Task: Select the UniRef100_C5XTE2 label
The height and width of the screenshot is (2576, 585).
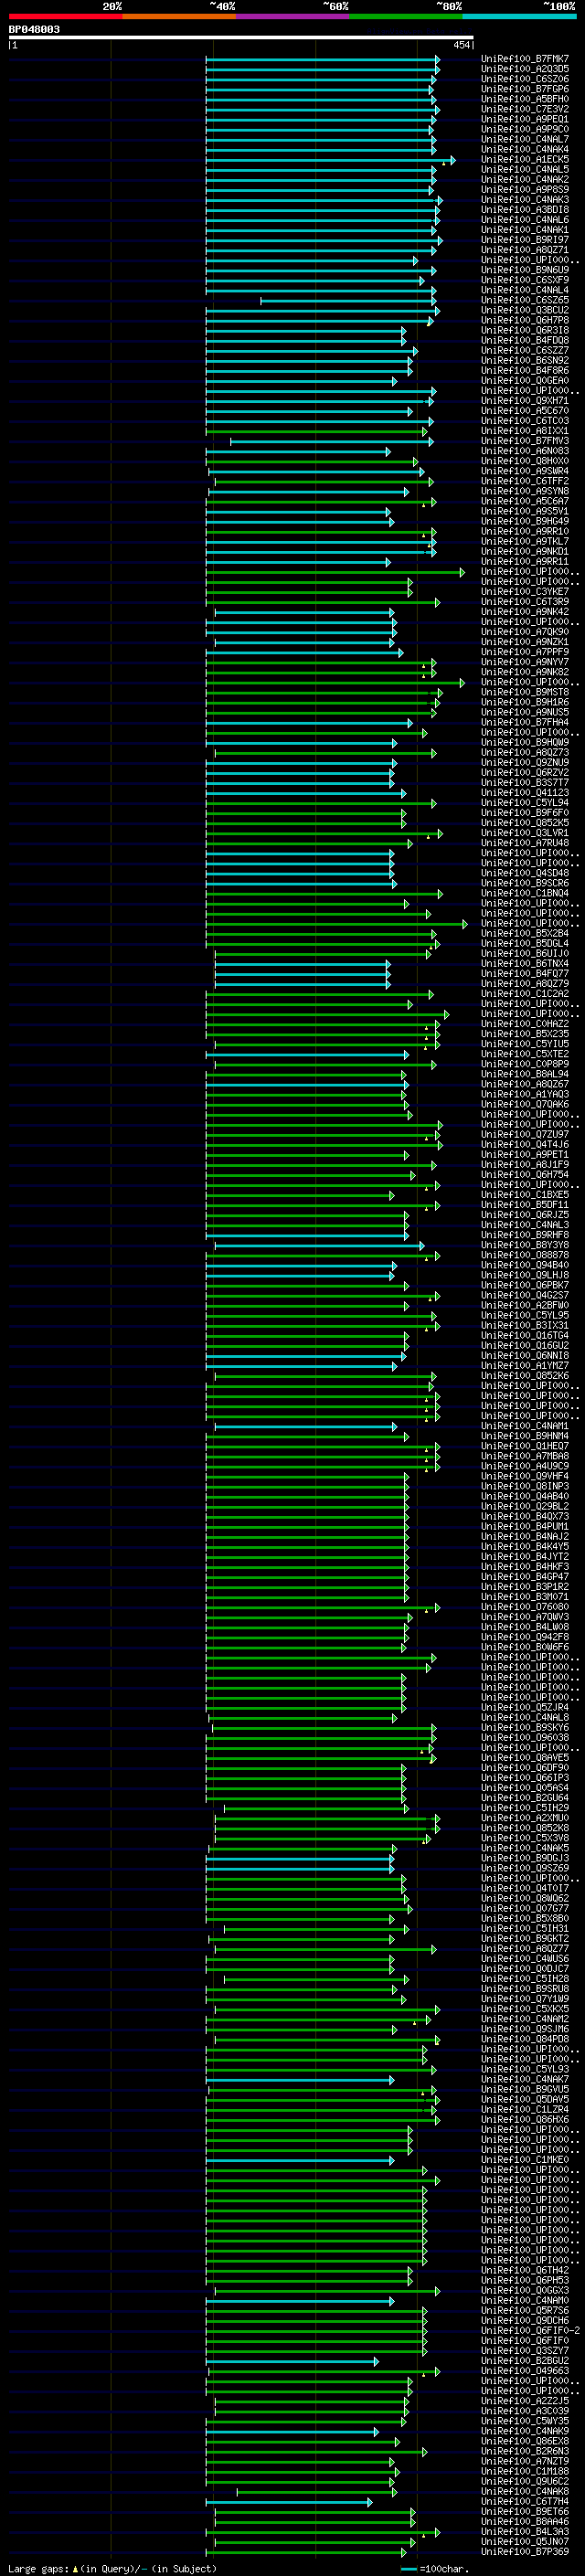Action: pos(525,1054)
